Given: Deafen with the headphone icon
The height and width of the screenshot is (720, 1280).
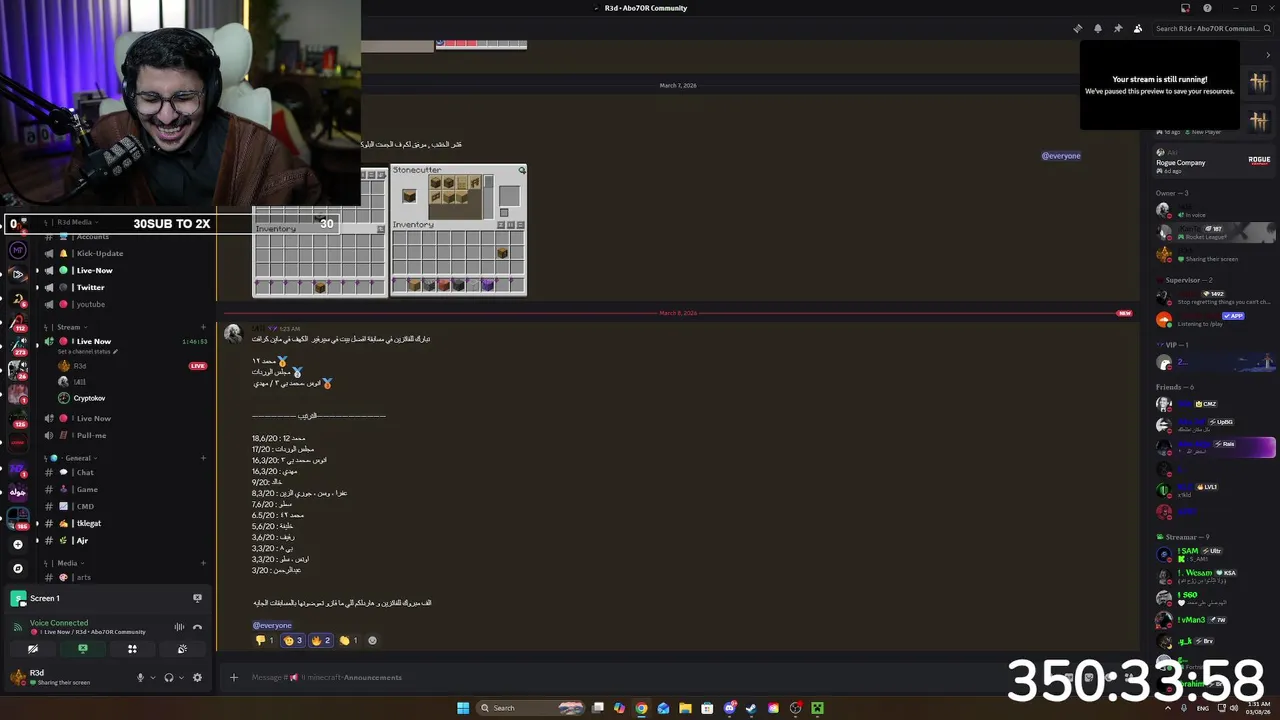Looking at the screenshot, I should [168, 677].
